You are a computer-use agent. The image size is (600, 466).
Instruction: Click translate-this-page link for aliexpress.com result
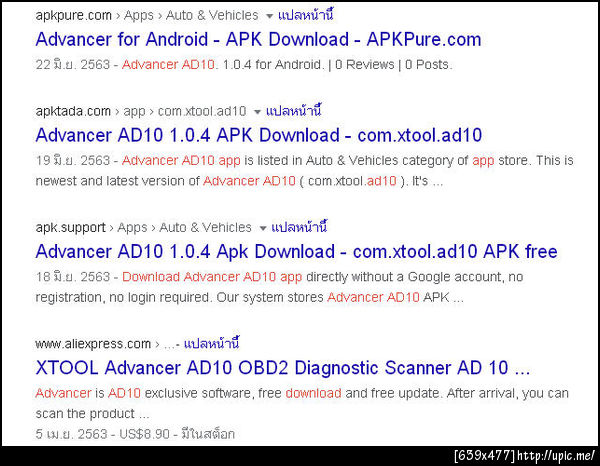pyautogui.click(x=211, y=344)
